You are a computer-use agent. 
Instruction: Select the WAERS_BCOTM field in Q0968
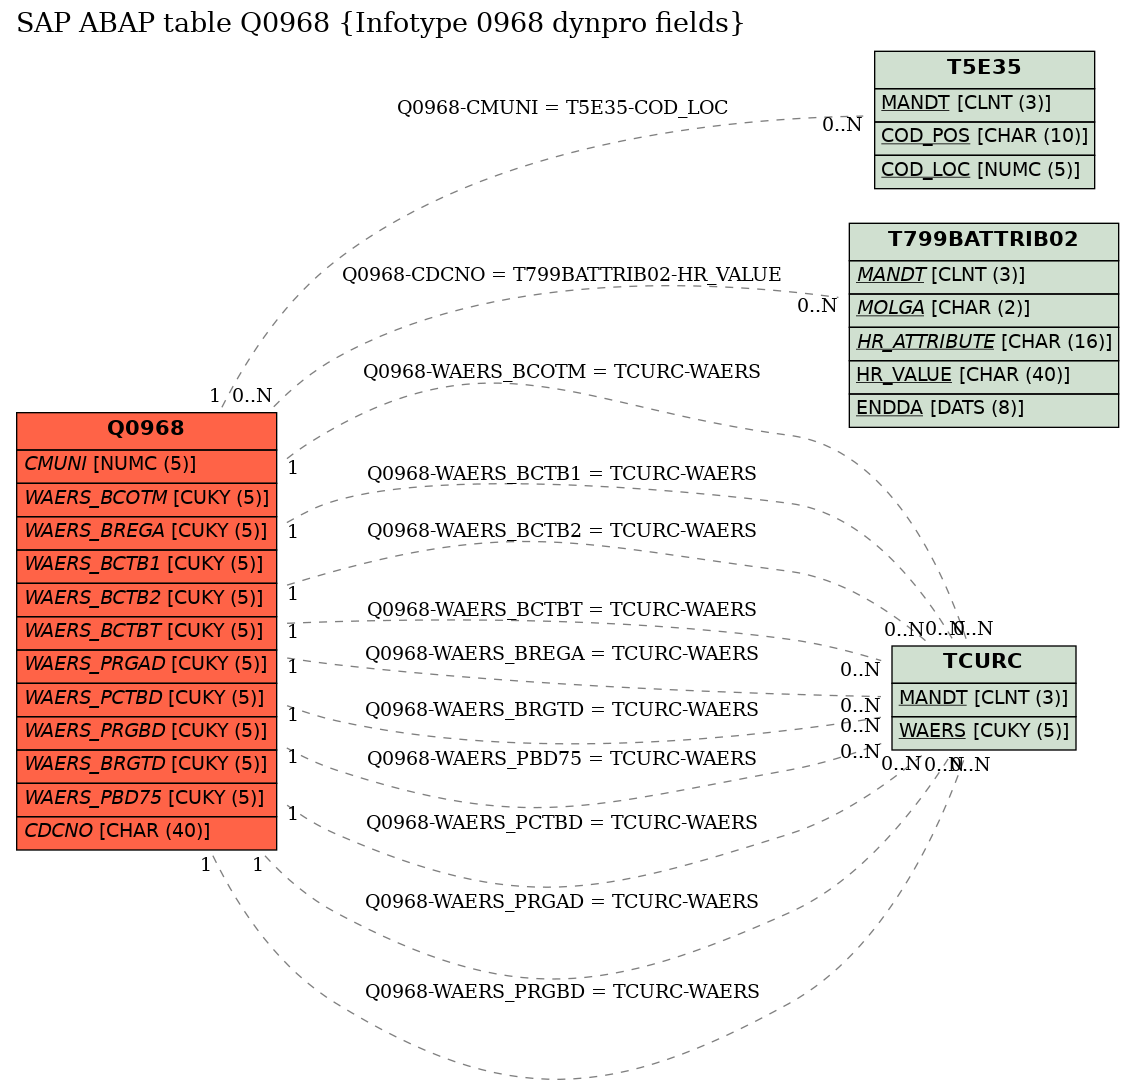point(146,499)
